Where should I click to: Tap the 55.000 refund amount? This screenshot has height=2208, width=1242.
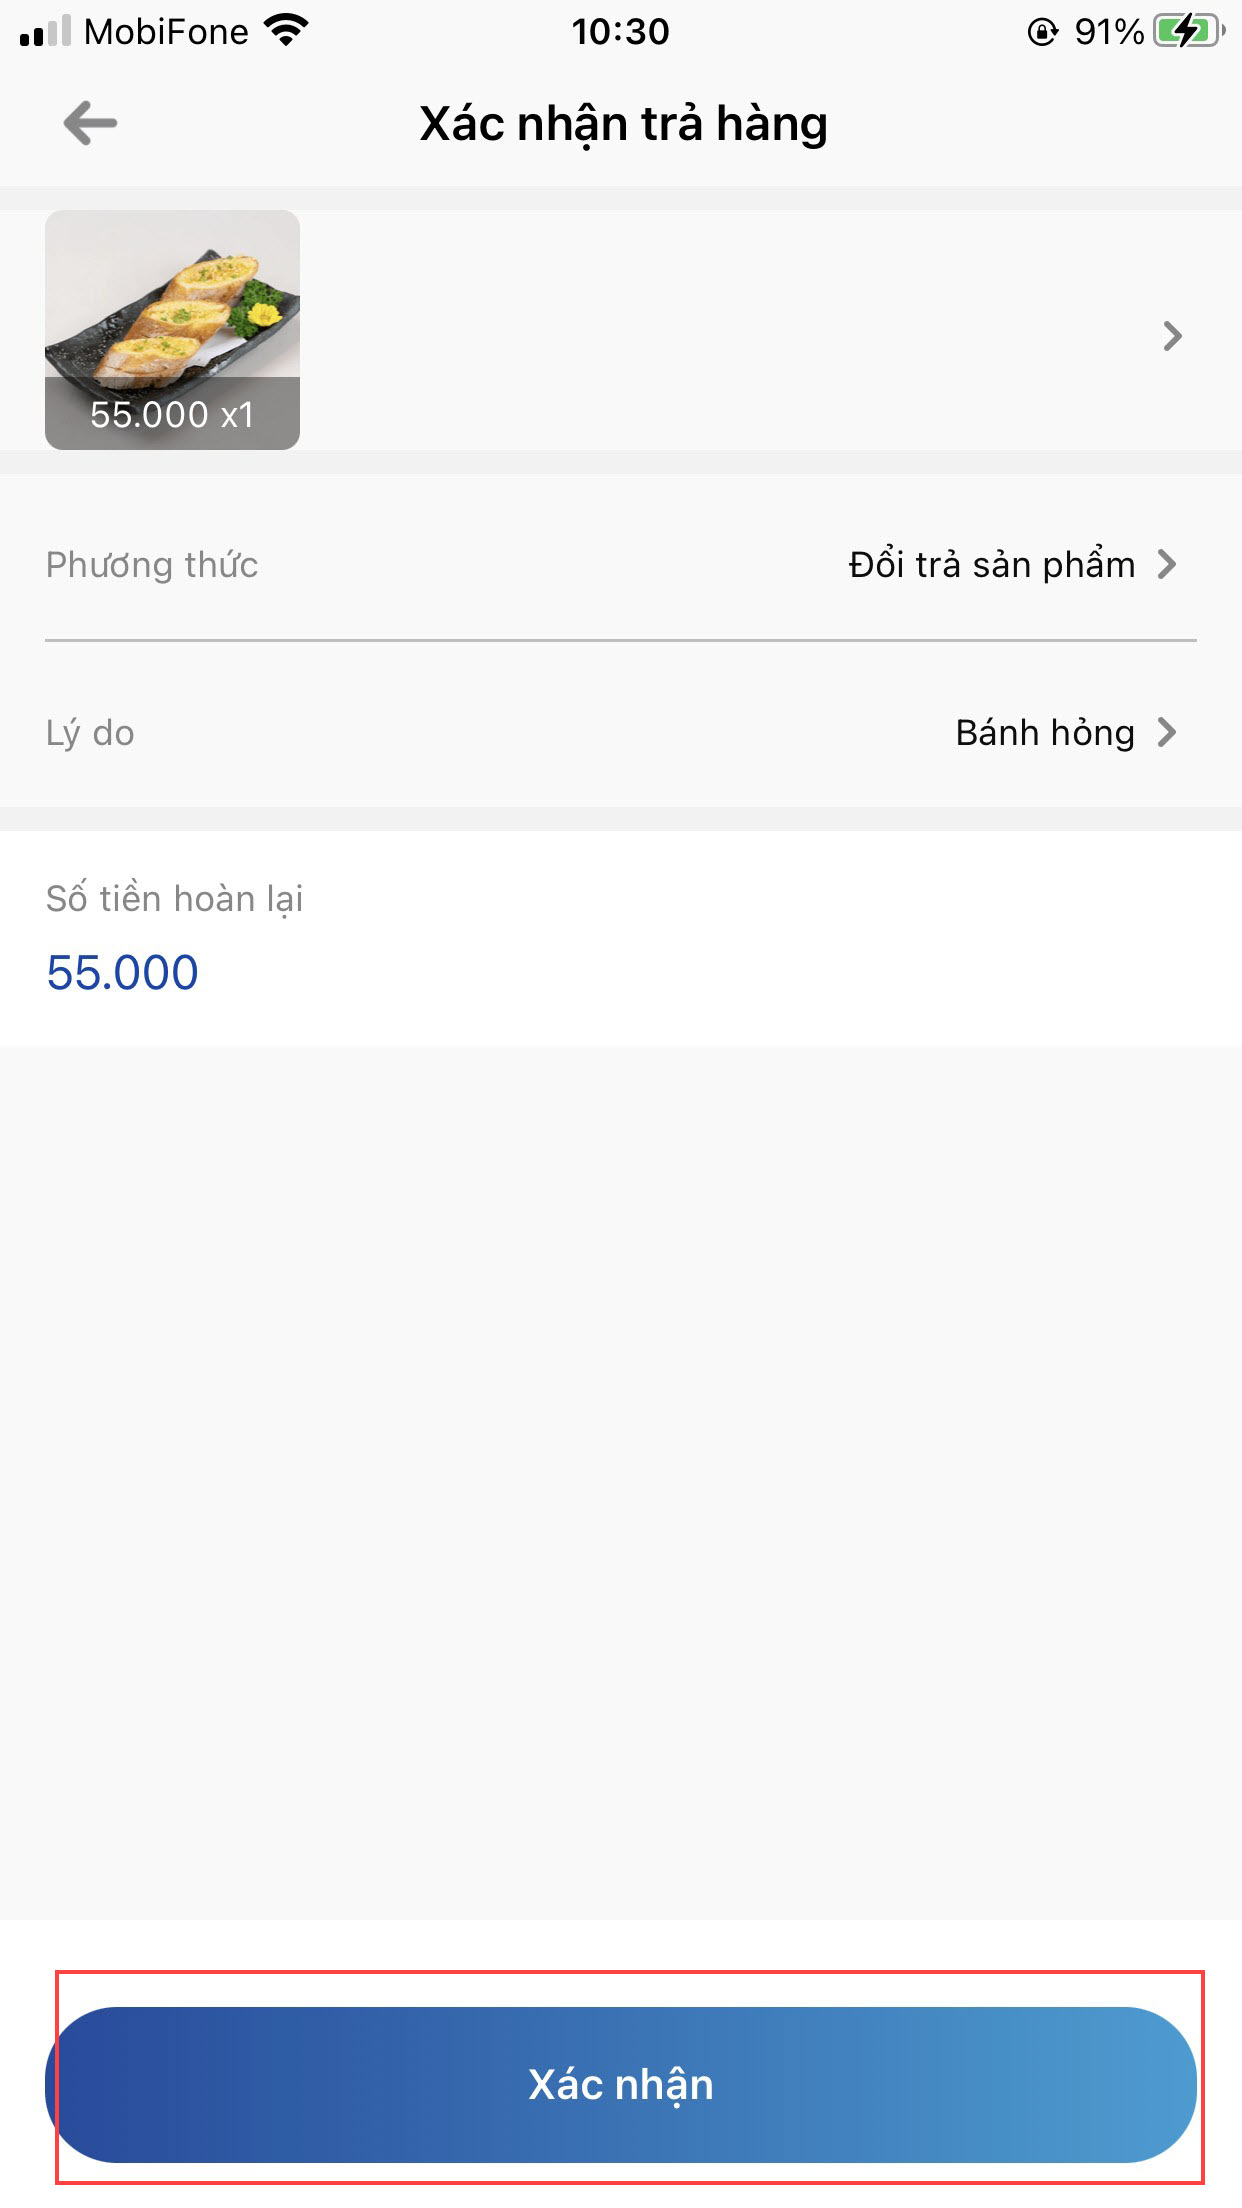(122, 972)
